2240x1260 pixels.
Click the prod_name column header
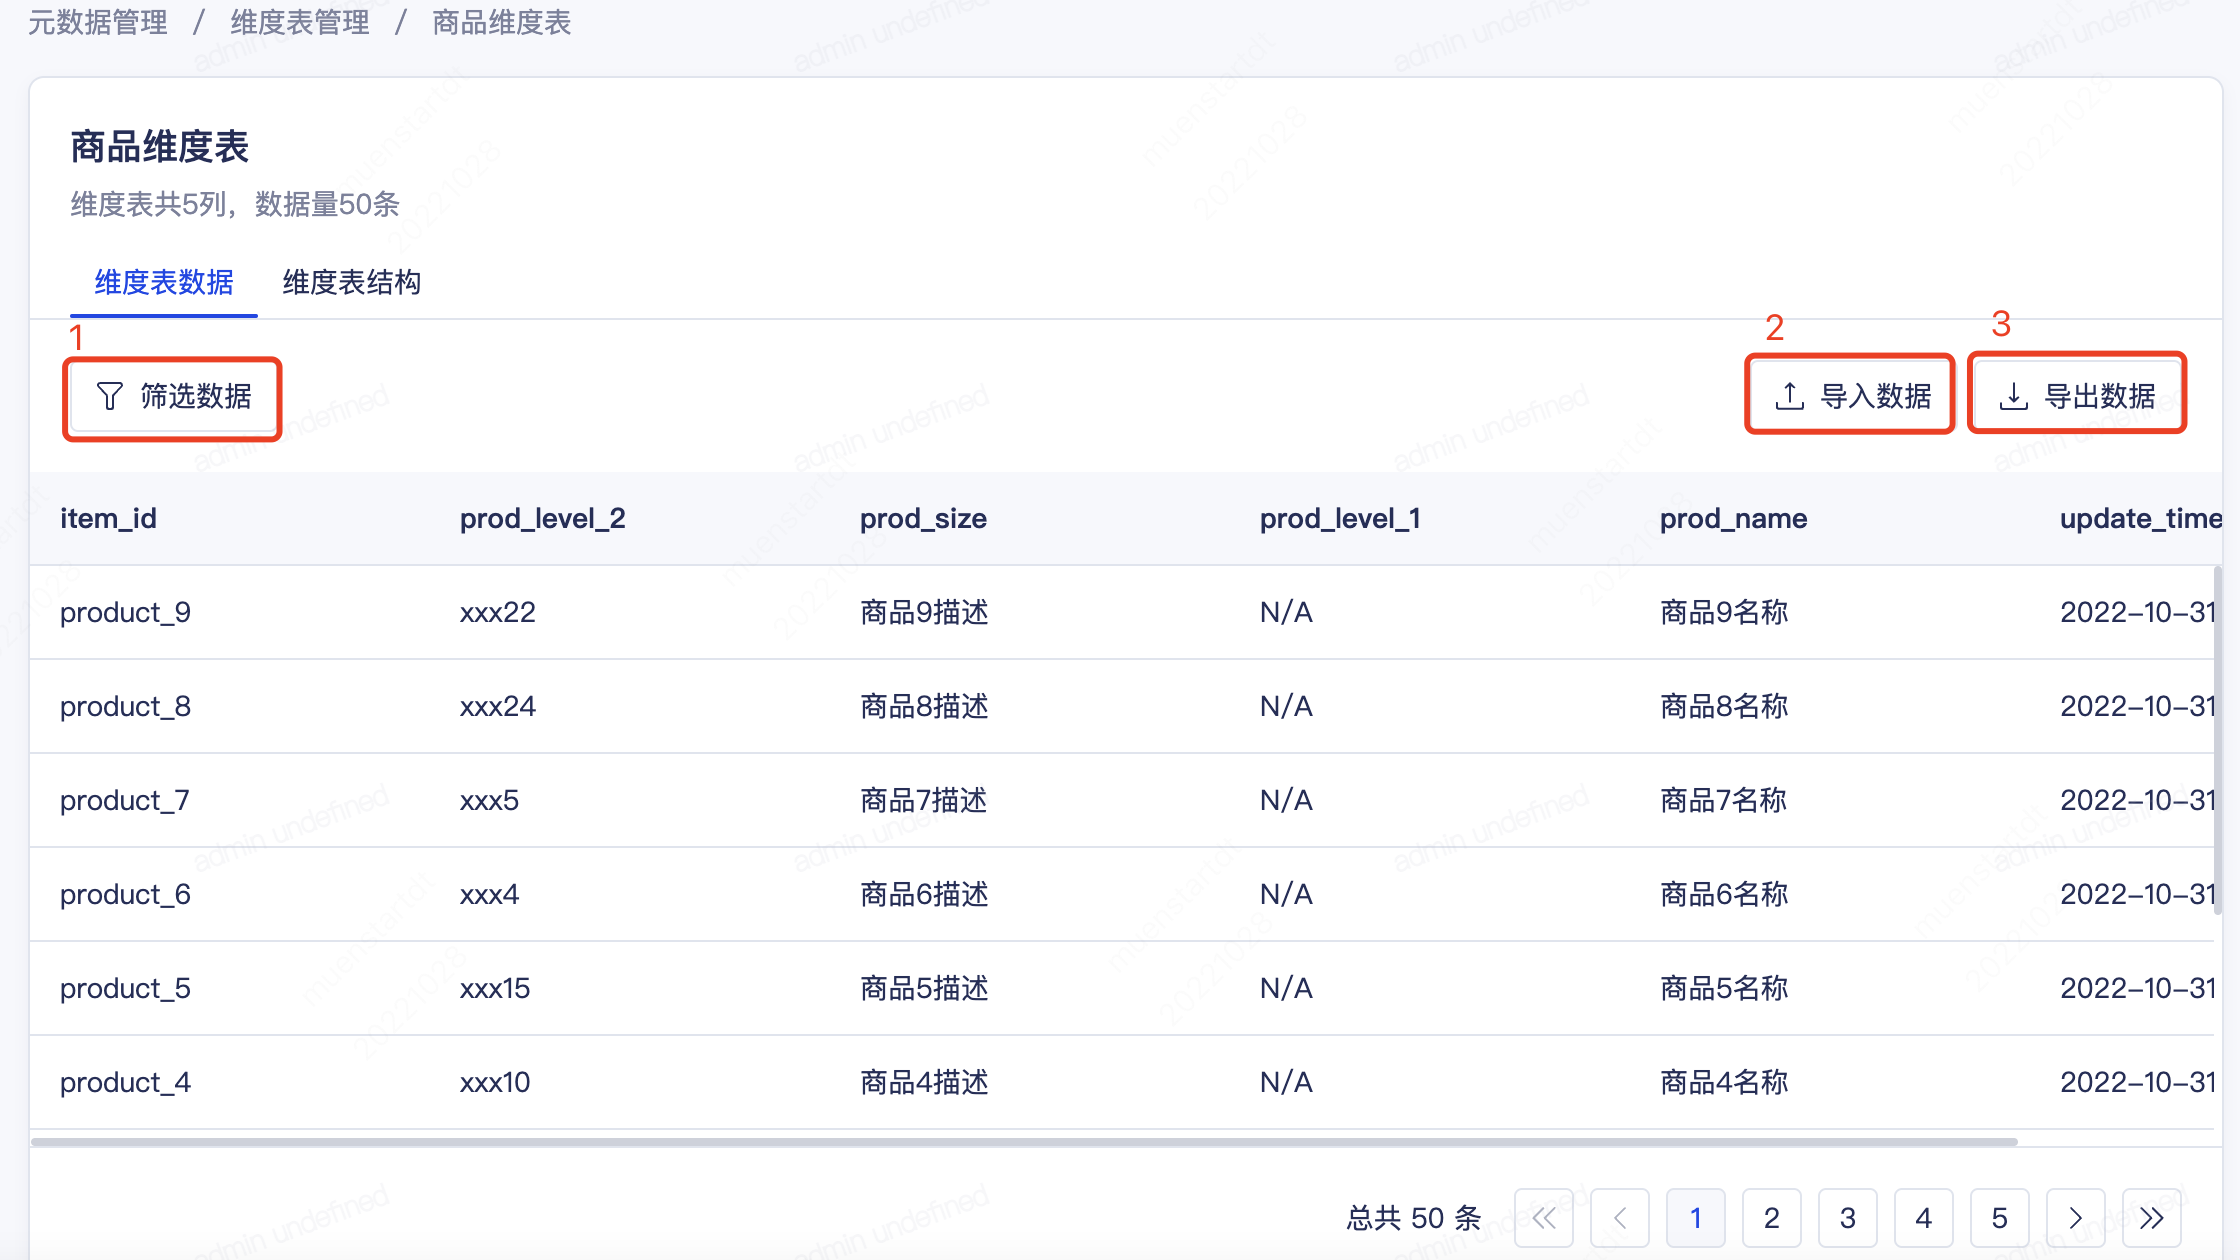point(1733,518)
